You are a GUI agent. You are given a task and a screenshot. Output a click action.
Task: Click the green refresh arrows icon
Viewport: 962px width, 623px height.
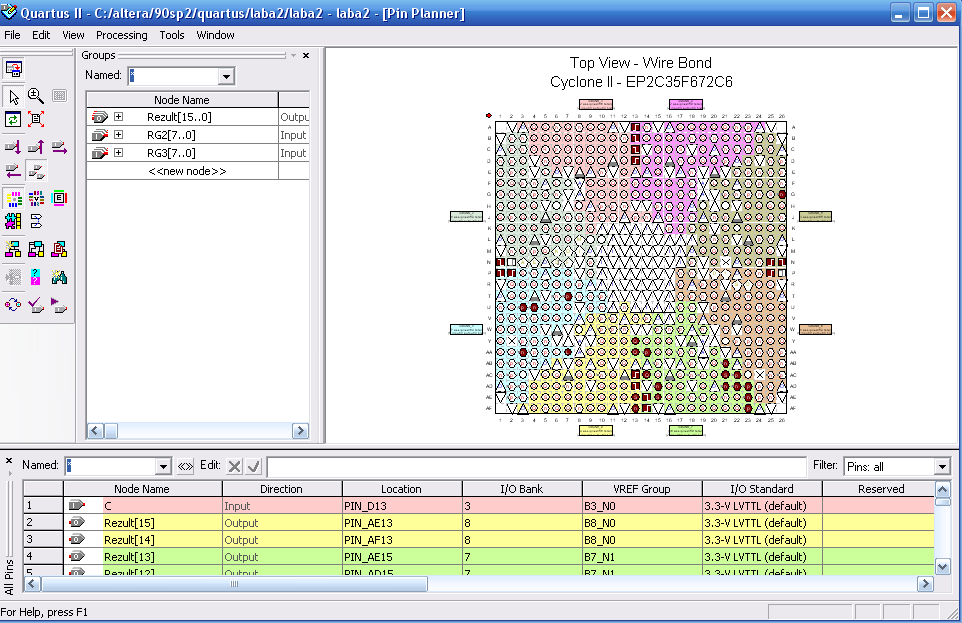click(13, 119)
